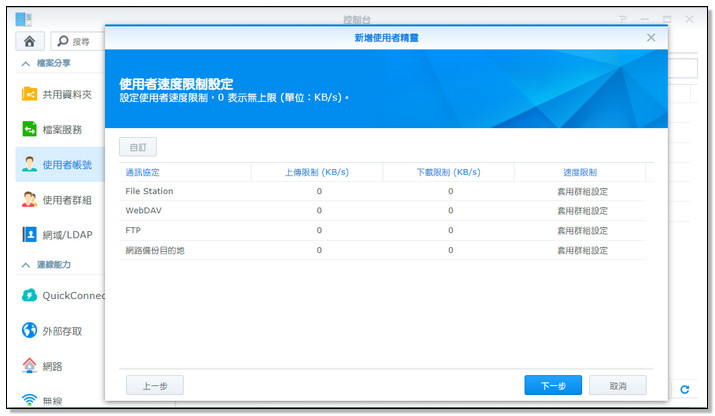Select the File Station protocol row
The height and width of the screenshot is (416, 715).
(x=149, y=191)
